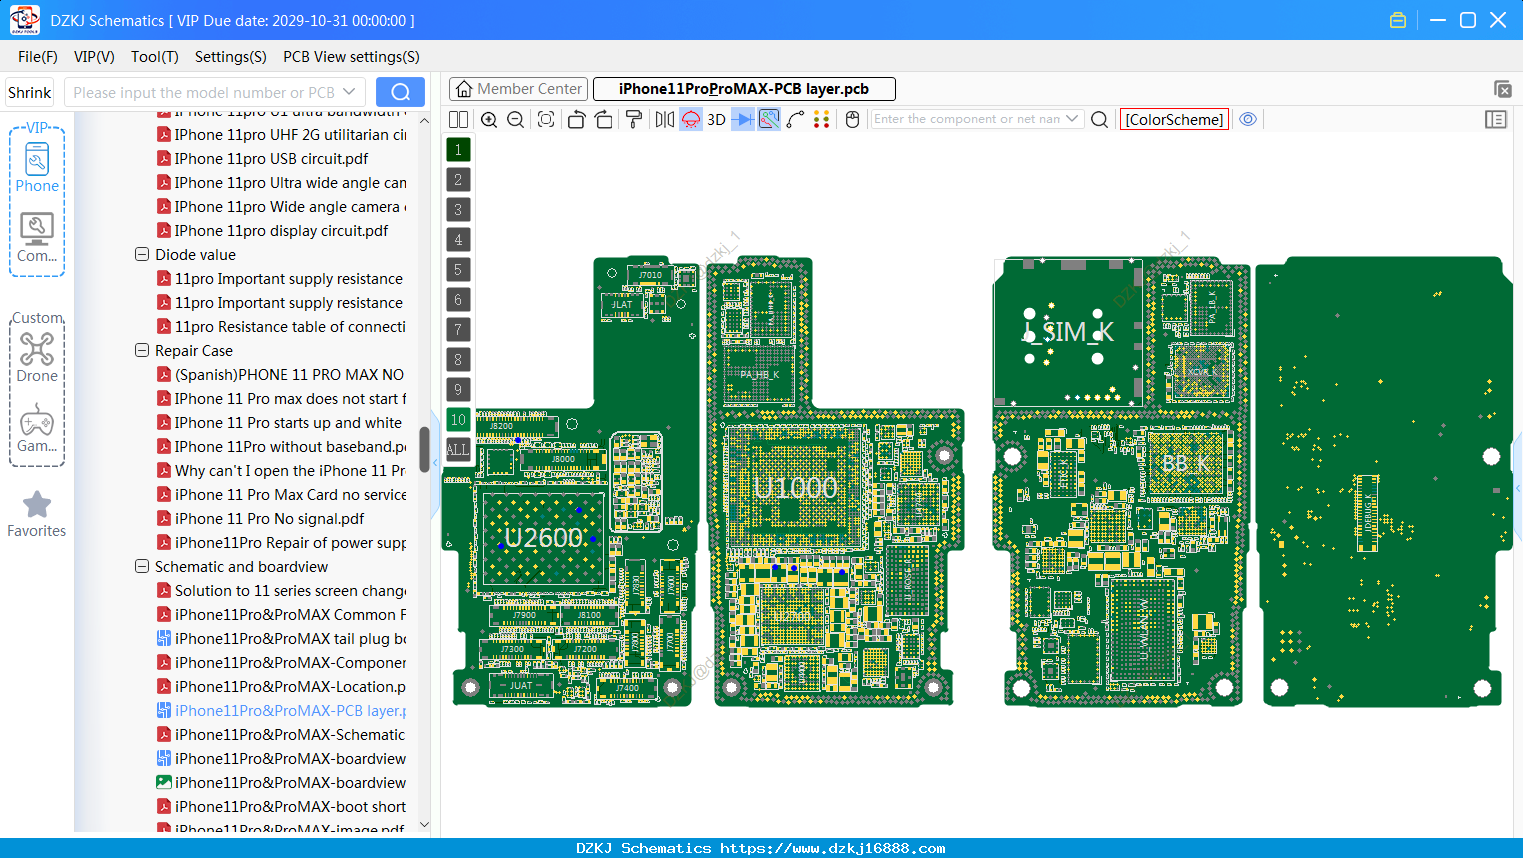Screen dimensions: 1523x858
Task: Click the tree scroll down arrow
Action: click(424, 824)
